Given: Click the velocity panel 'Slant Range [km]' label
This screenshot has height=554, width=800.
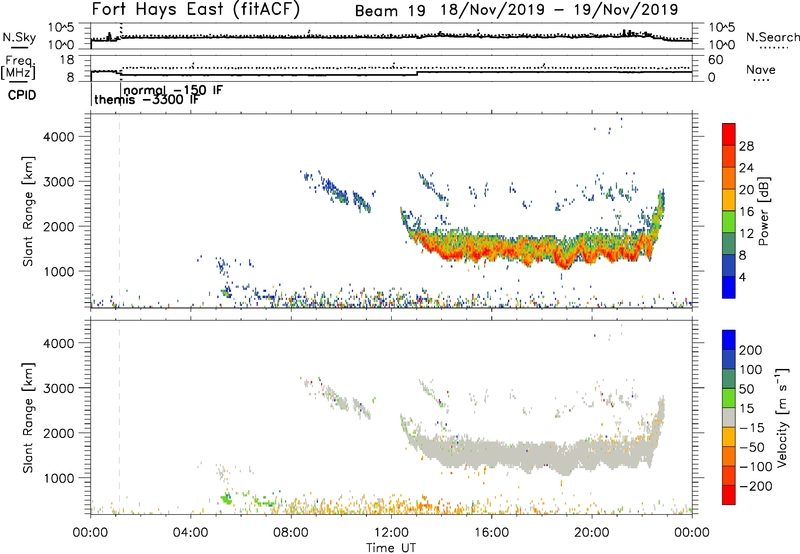Looking at the screenshot, I should pyautogui.click(x=28, y=418).
